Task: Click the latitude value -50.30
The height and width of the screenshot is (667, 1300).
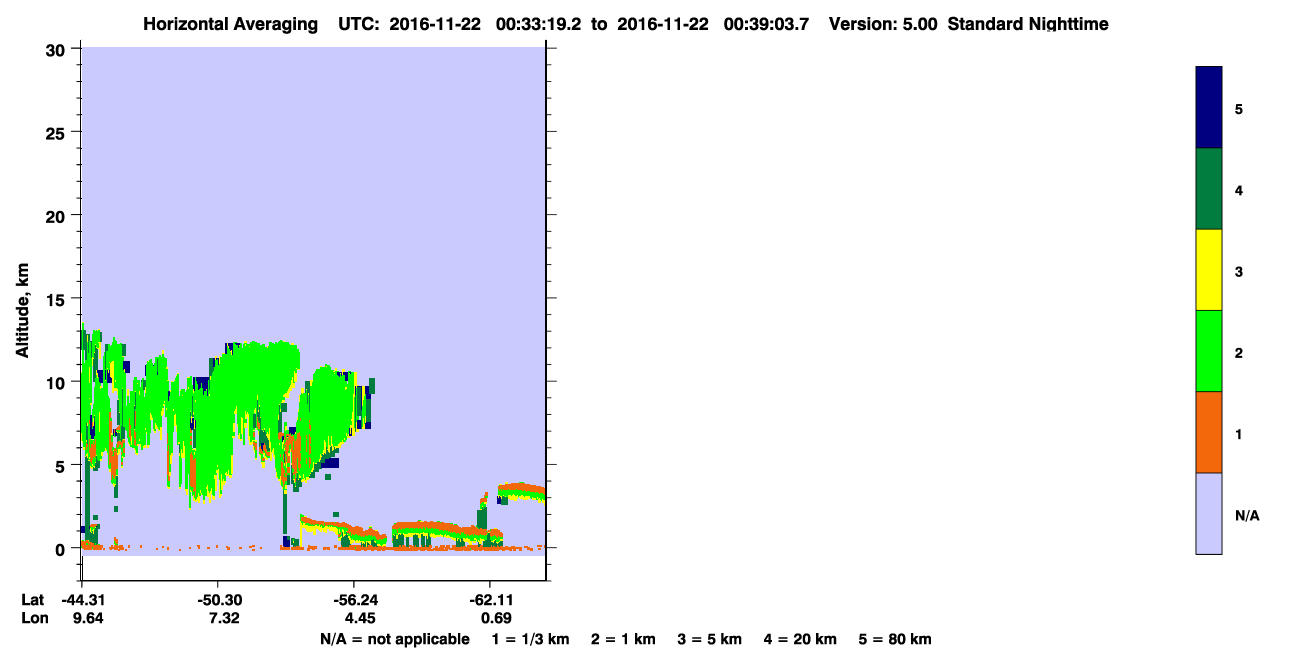Action: [x=218, y=600]
